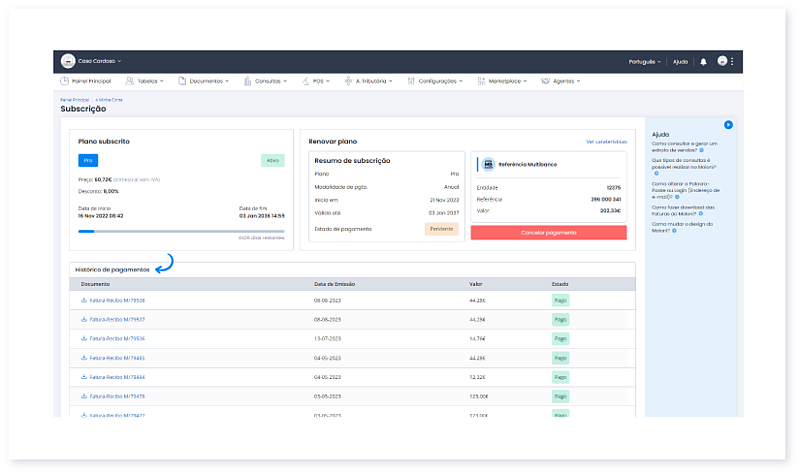Open help on consulting sales statement
The image size is (800, 474).
pos(684,147)
